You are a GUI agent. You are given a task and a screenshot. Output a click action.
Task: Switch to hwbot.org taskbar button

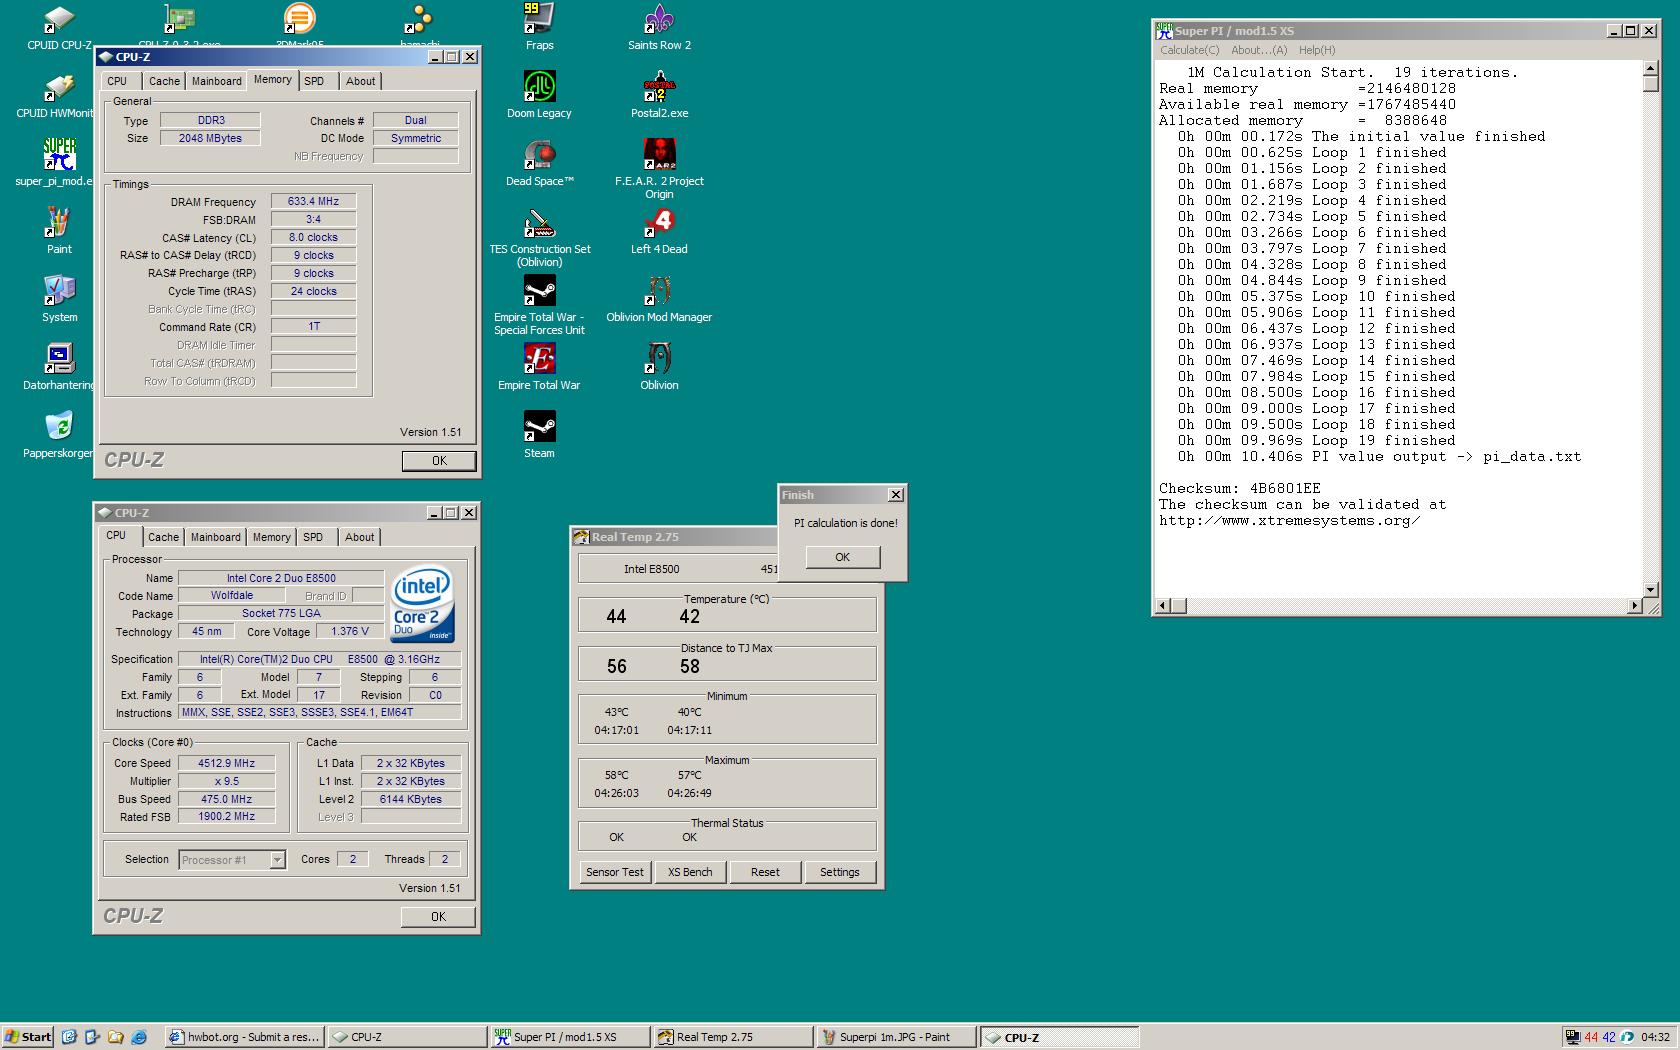(x=244, y=1037)
